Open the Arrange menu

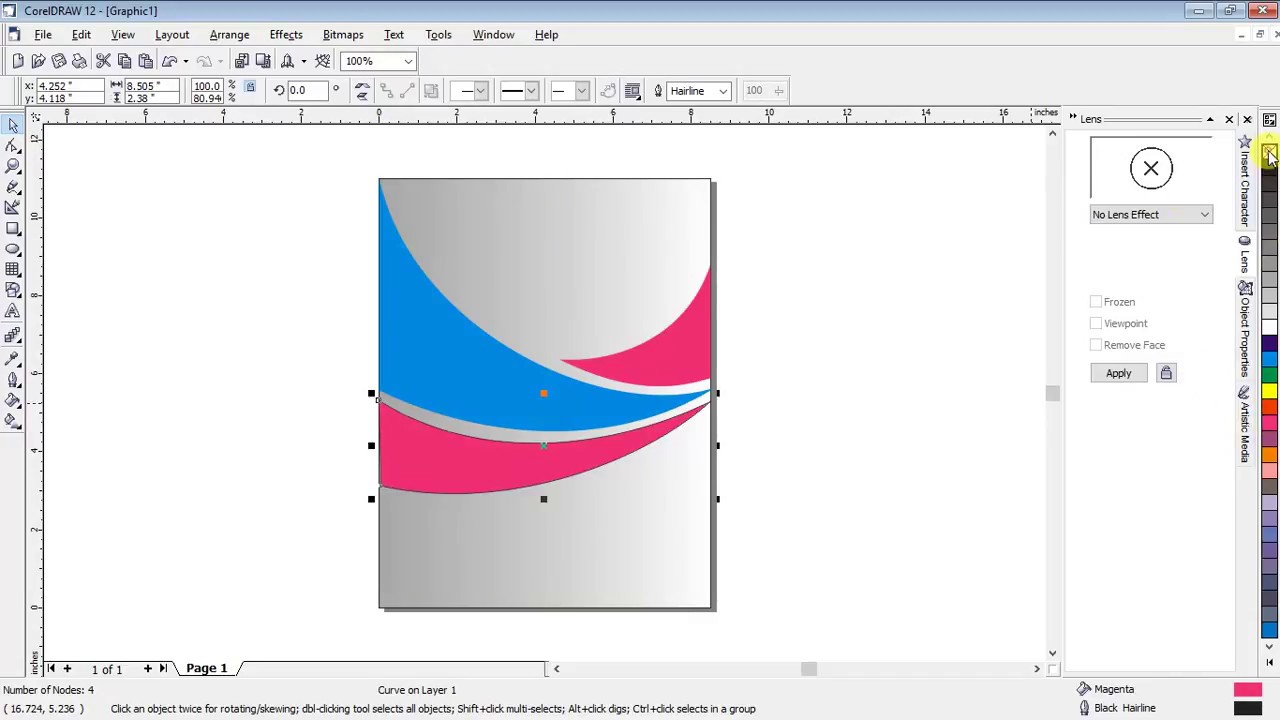click(x=229, y=34)
